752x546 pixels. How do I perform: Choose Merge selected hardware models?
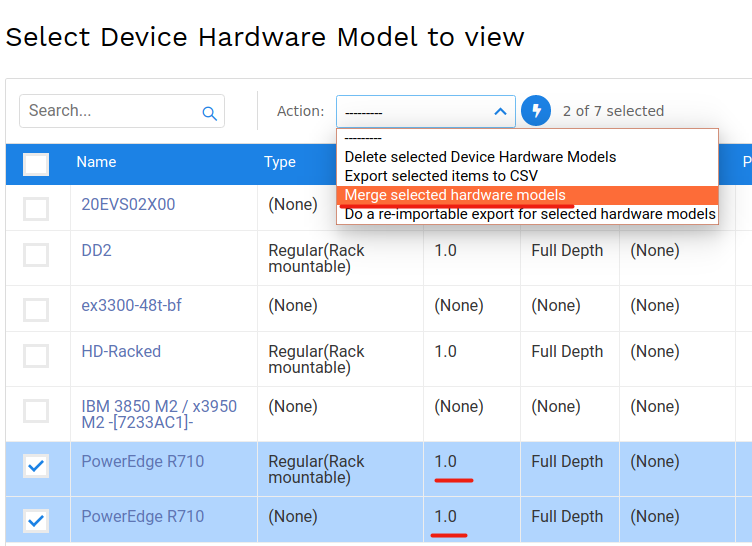click(528, 195)
